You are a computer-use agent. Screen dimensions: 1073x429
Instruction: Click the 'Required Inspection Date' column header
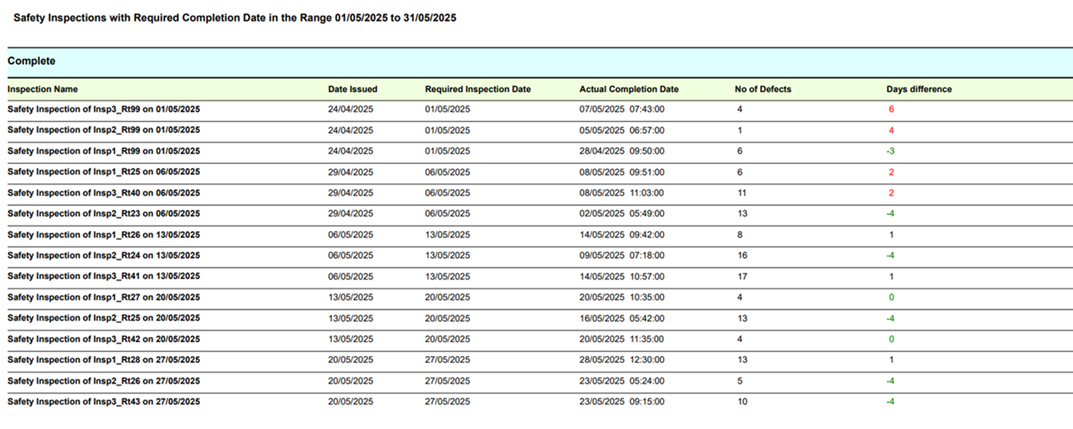click(x=478, y=90)
